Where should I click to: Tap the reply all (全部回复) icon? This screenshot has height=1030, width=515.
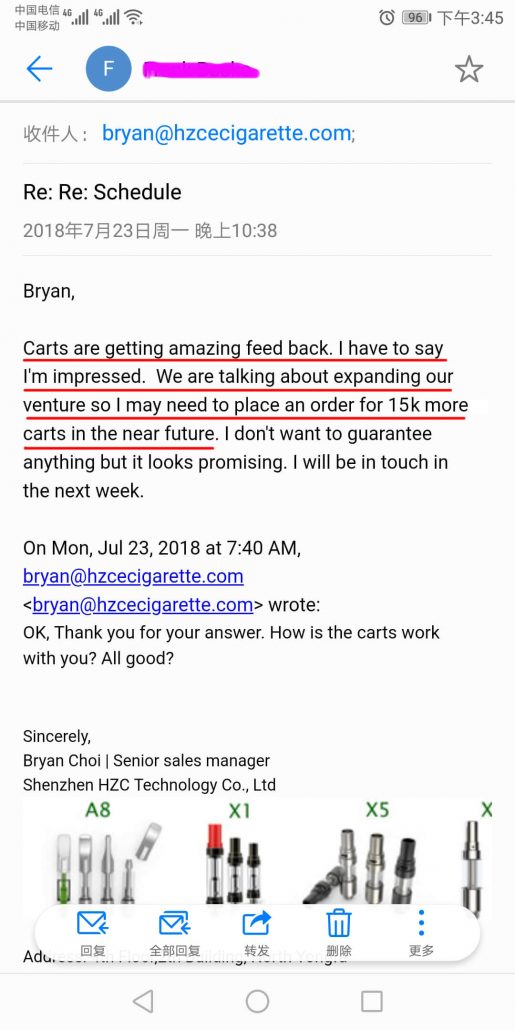click(x=175, y=933)
